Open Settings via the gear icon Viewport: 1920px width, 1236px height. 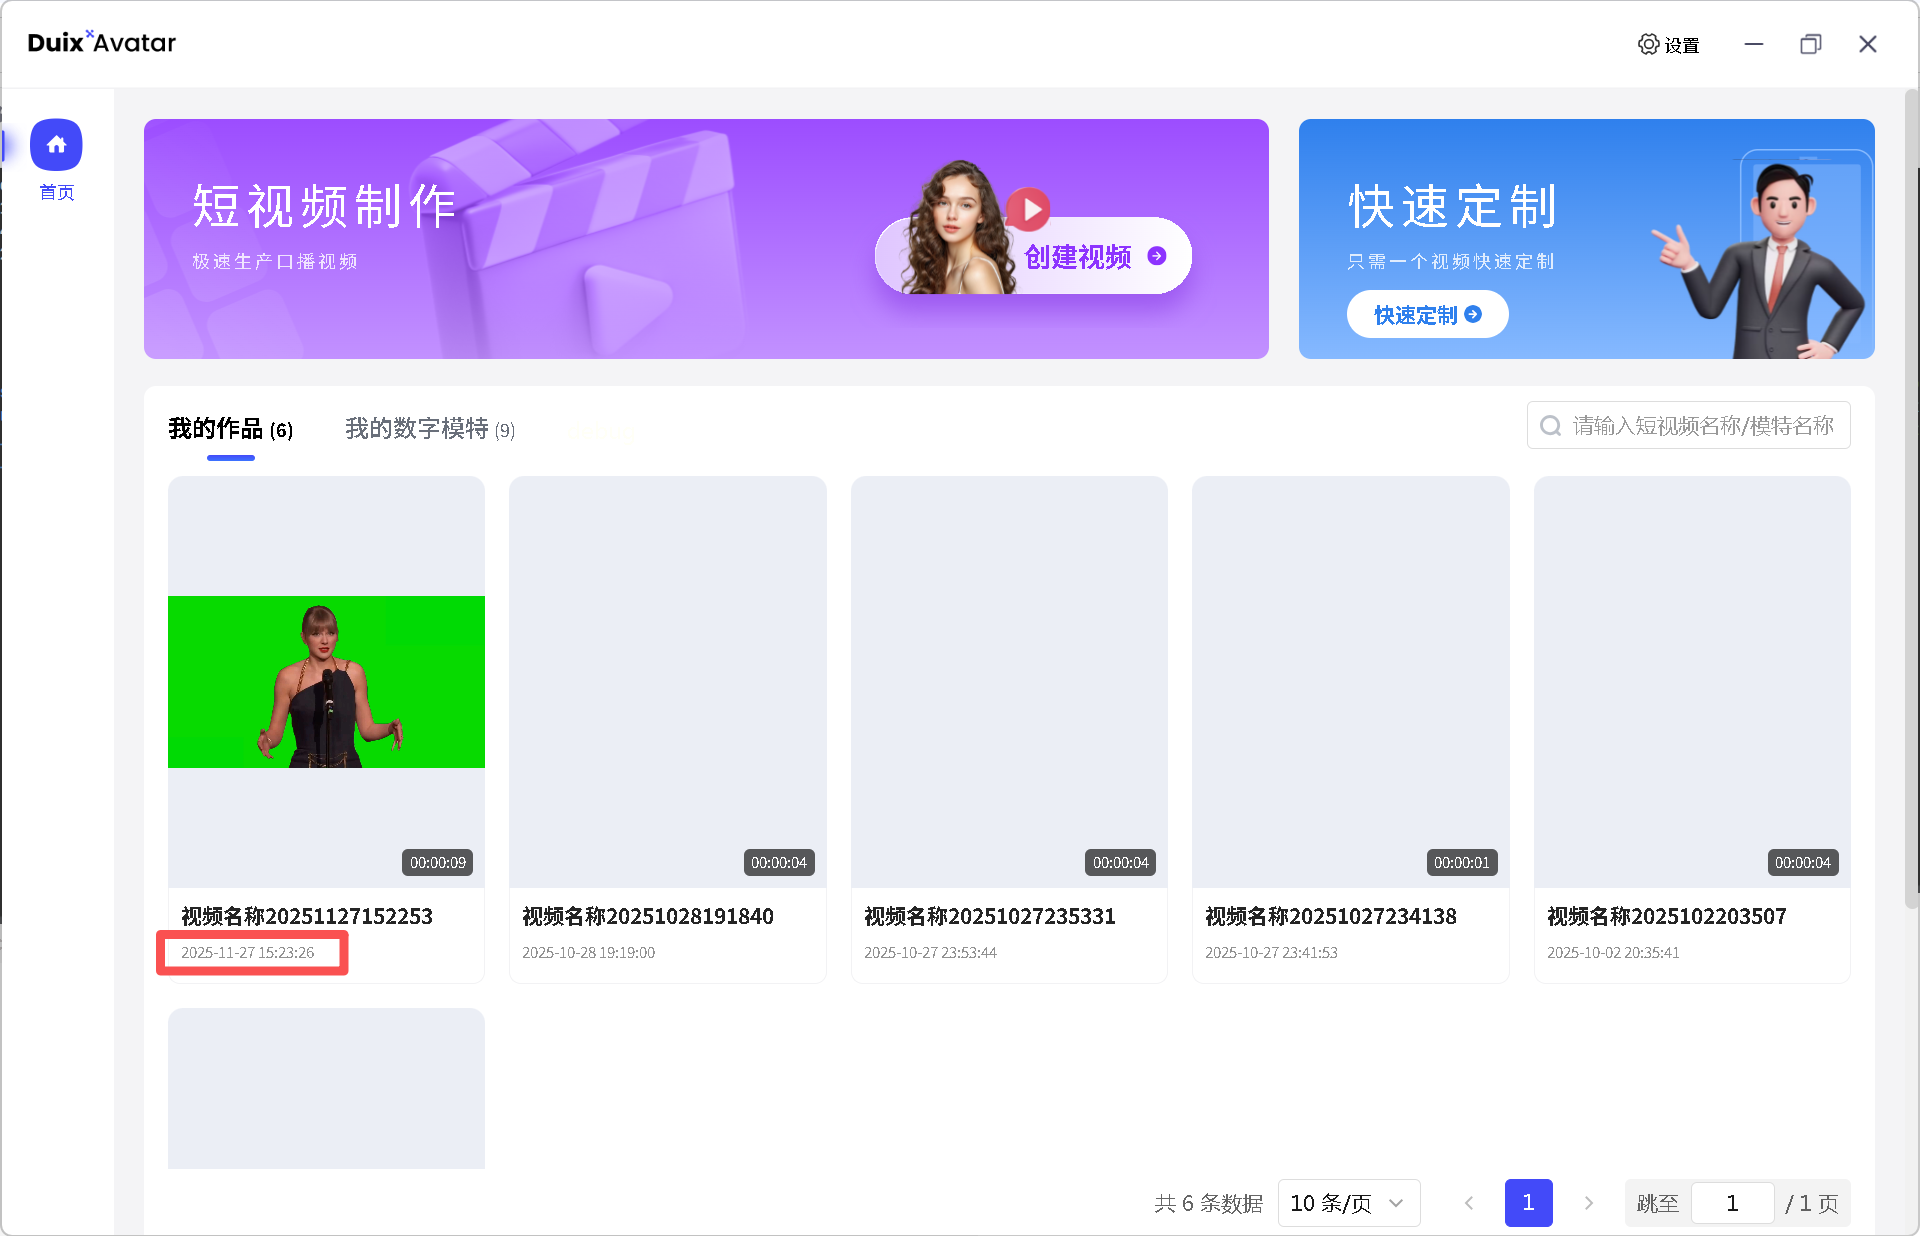(1648, 44)
